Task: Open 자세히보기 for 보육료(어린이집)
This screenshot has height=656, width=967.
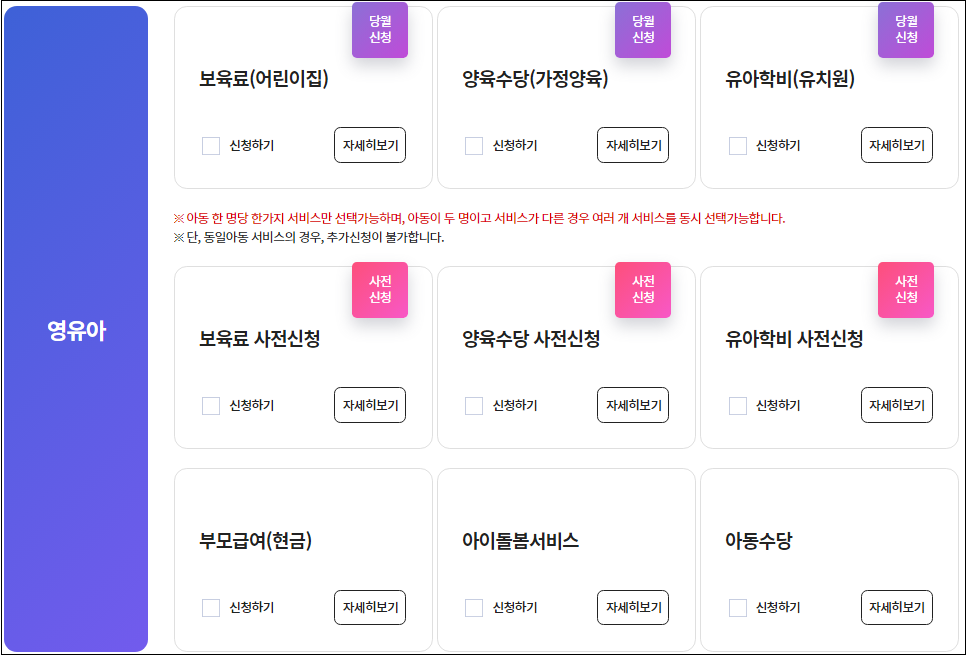Action: [369, 145]
